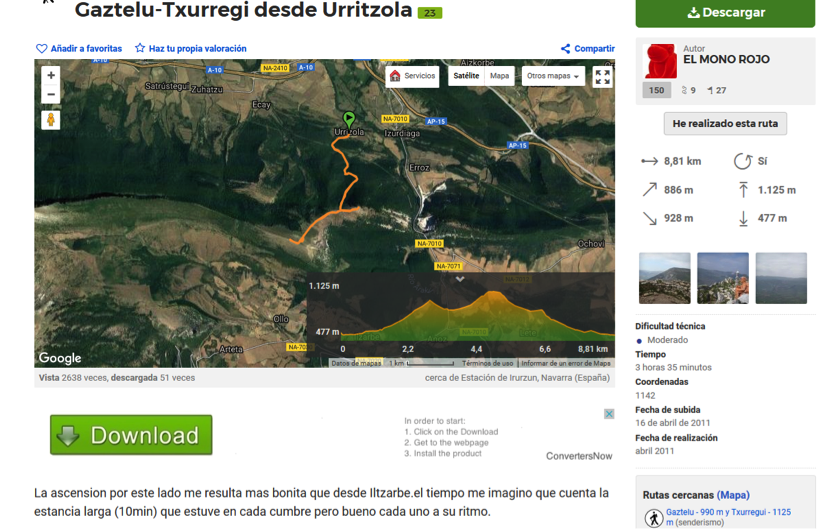Open the fullscreen map view
834x529 pixels.
click(602, 77)
